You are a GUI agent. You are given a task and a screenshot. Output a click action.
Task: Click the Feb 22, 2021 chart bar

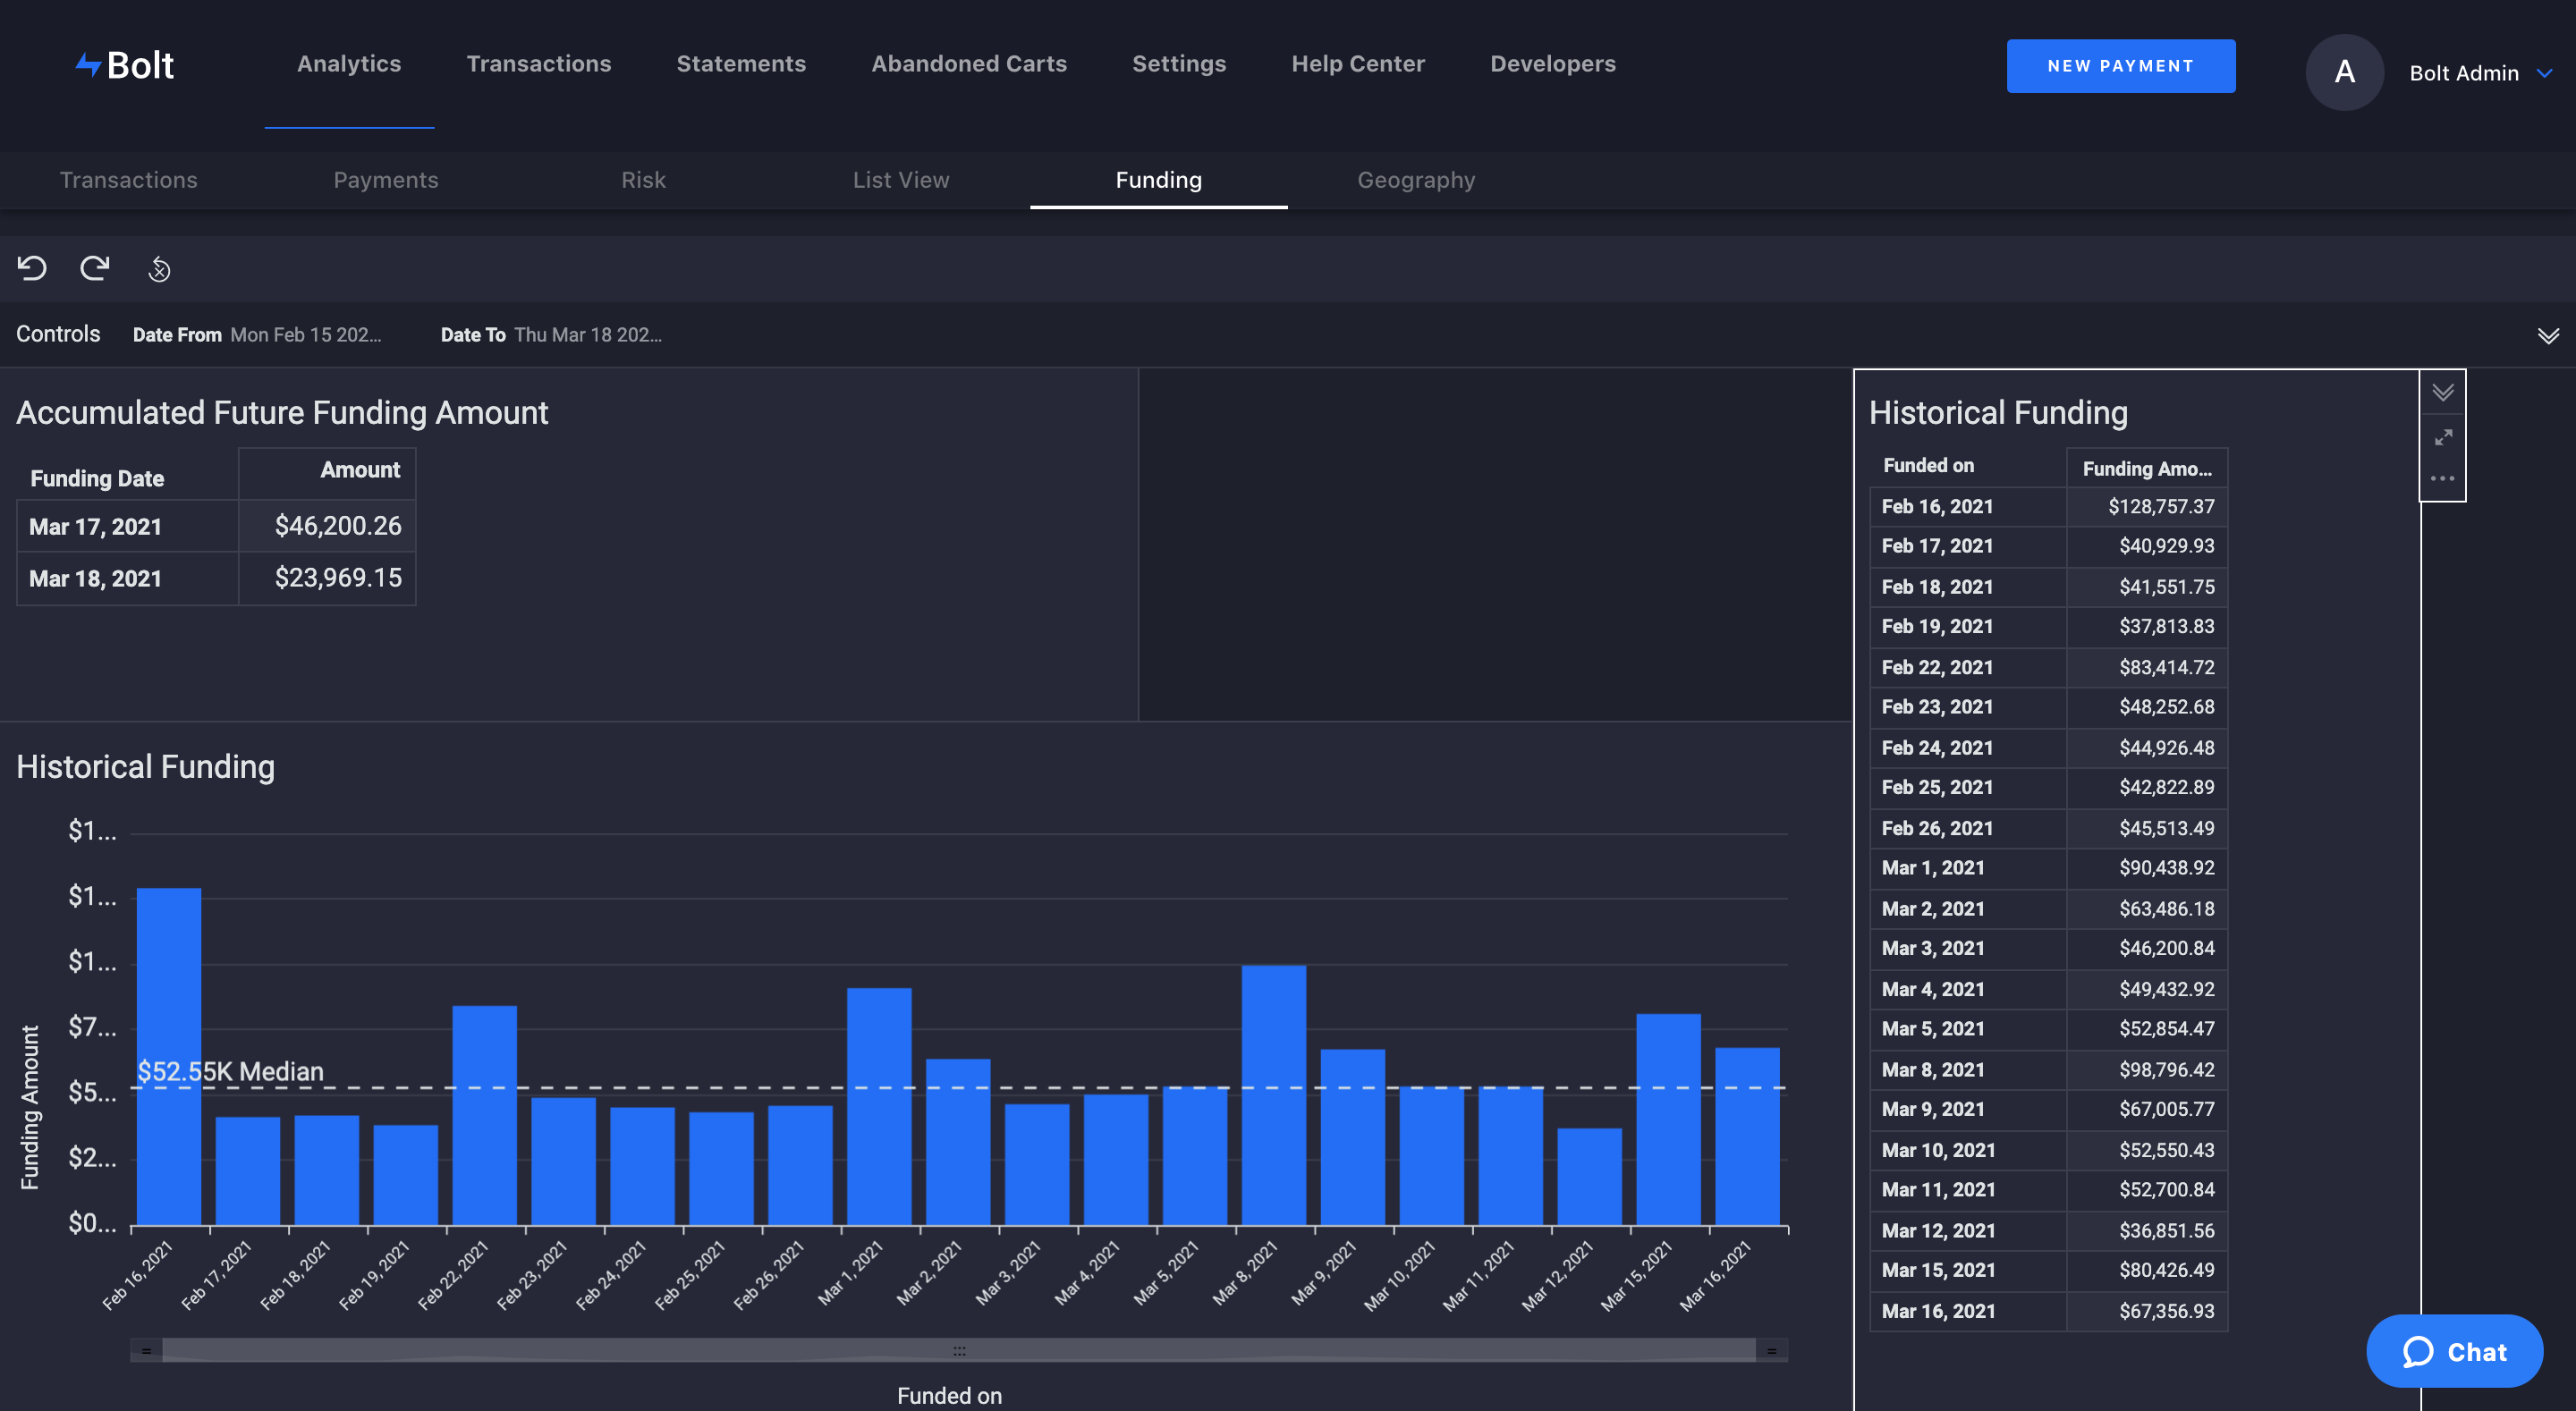(x=485, y=1115)
